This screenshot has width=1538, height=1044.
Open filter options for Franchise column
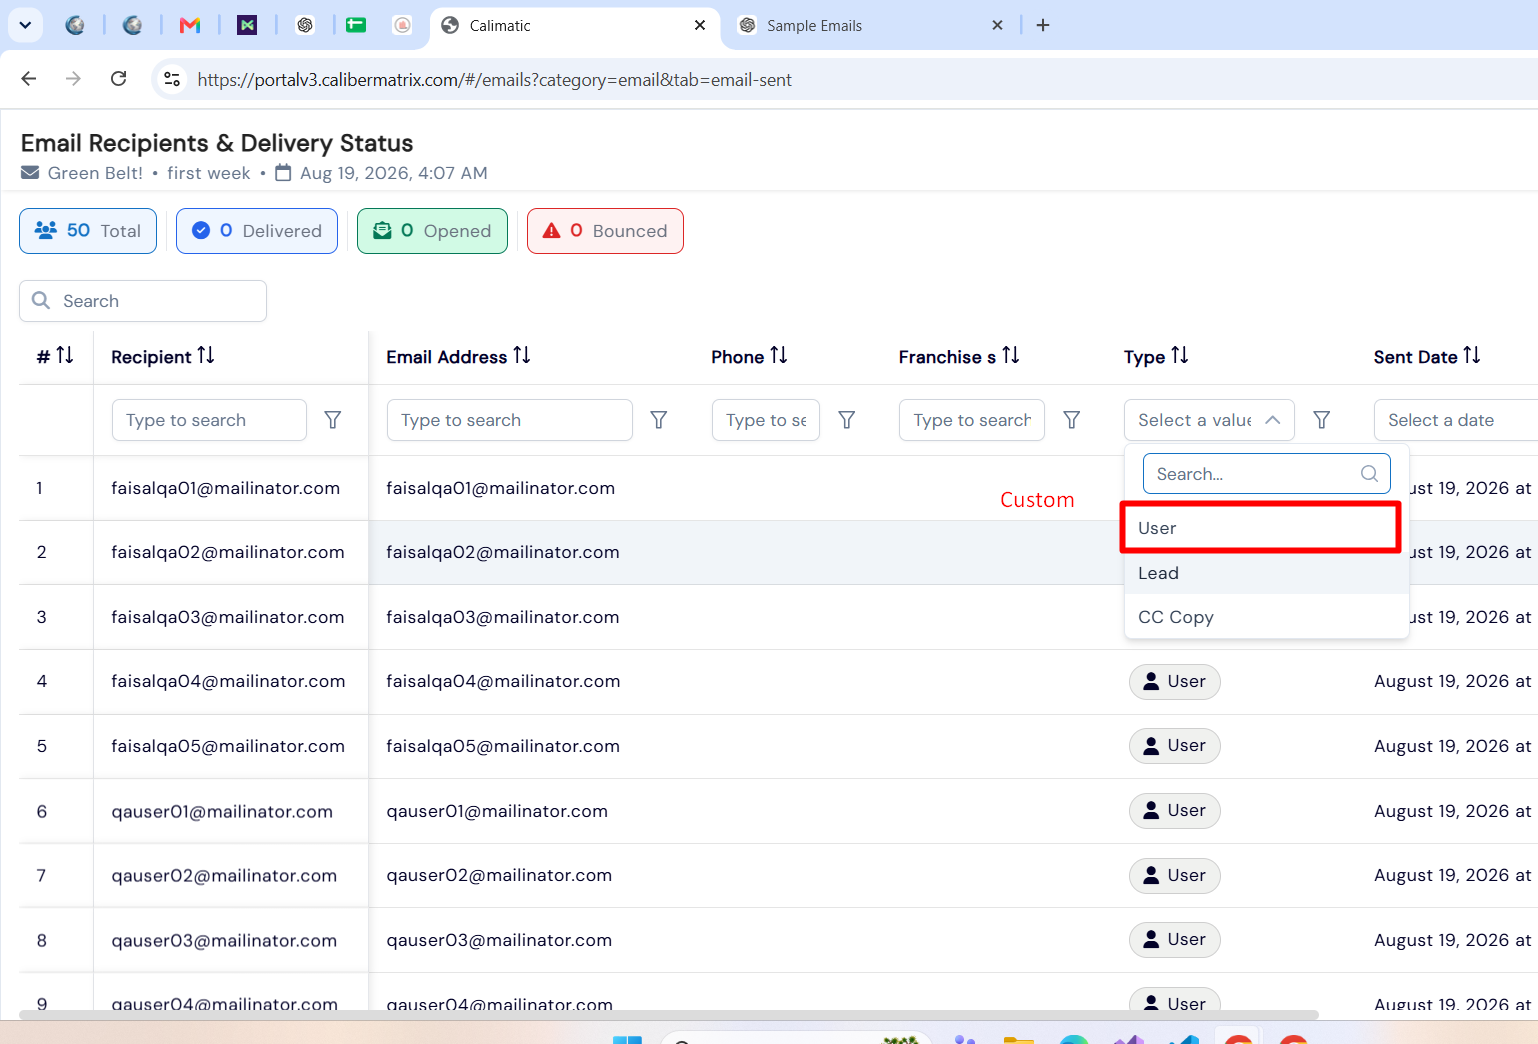1072,420
